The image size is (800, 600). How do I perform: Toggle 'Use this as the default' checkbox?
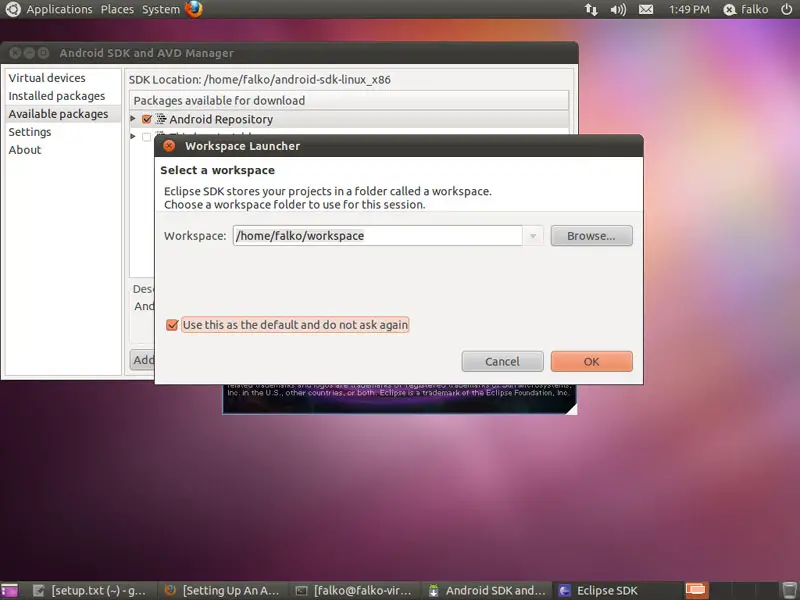click(x=172, y=325)
